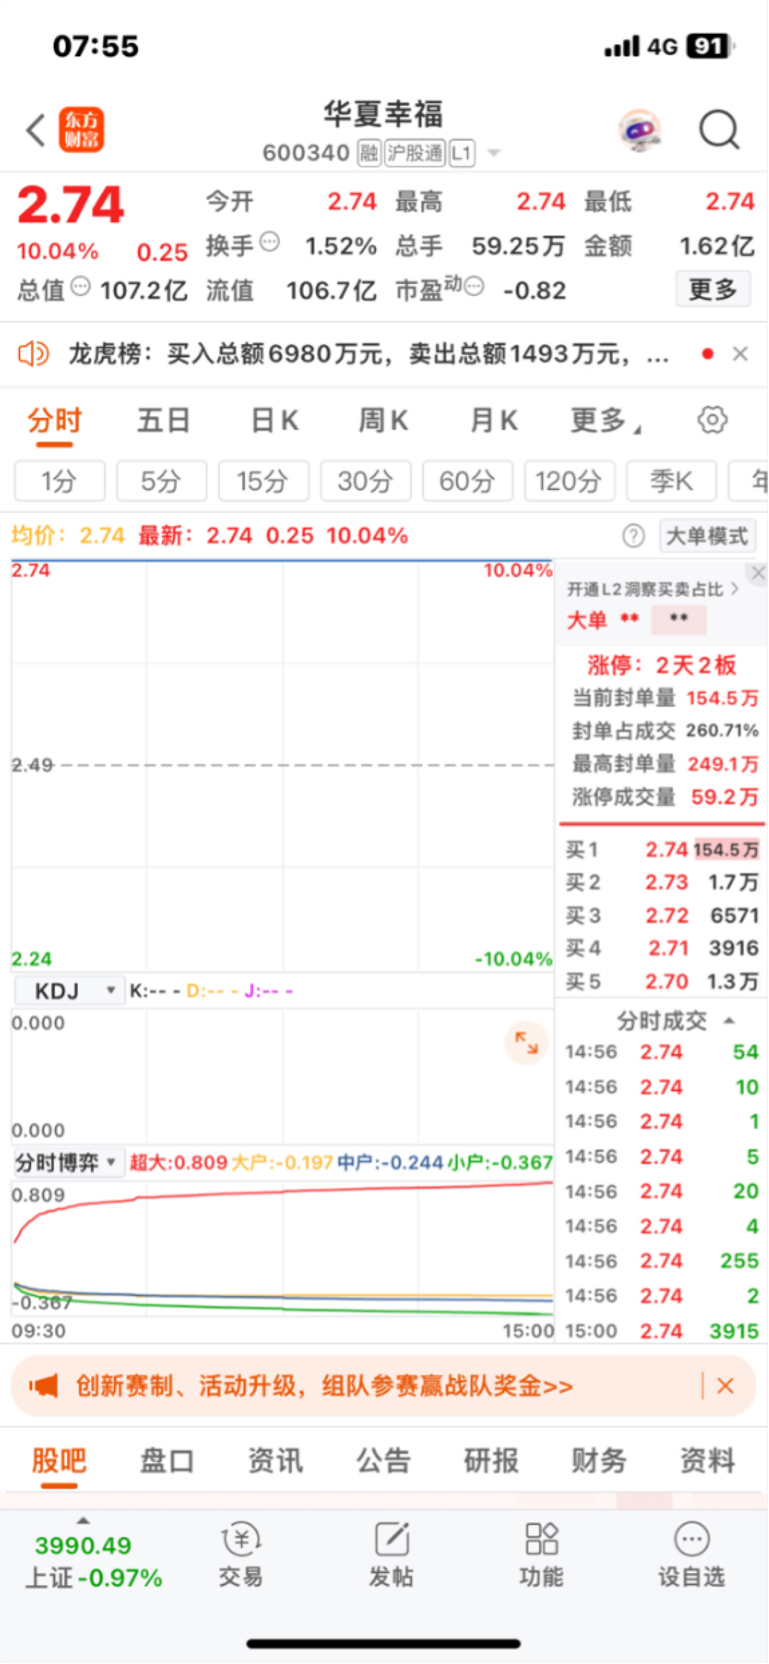Tap the info icon beside 市盈动
This screenshot has width=769, height=1664.
click(x=475, y=287)
